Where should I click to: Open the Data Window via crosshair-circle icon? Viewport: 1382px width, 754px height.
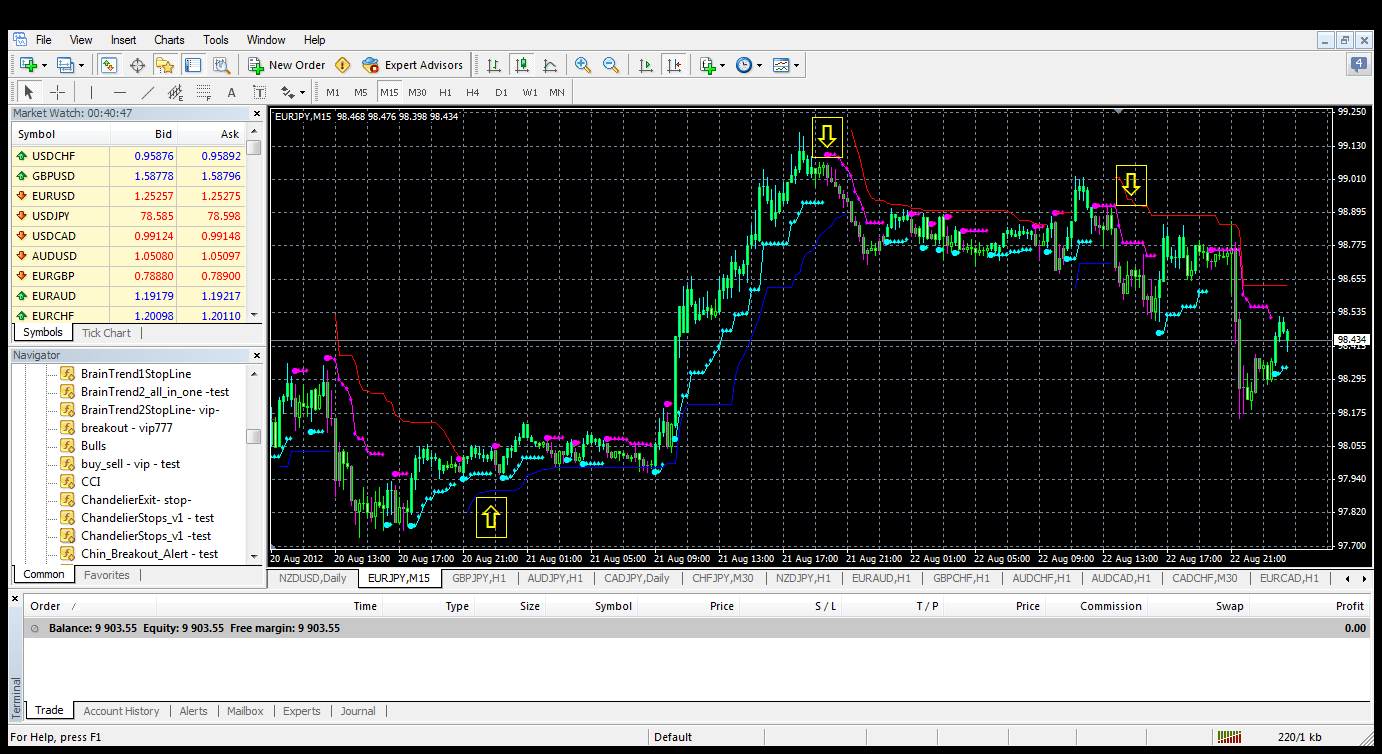137,65
